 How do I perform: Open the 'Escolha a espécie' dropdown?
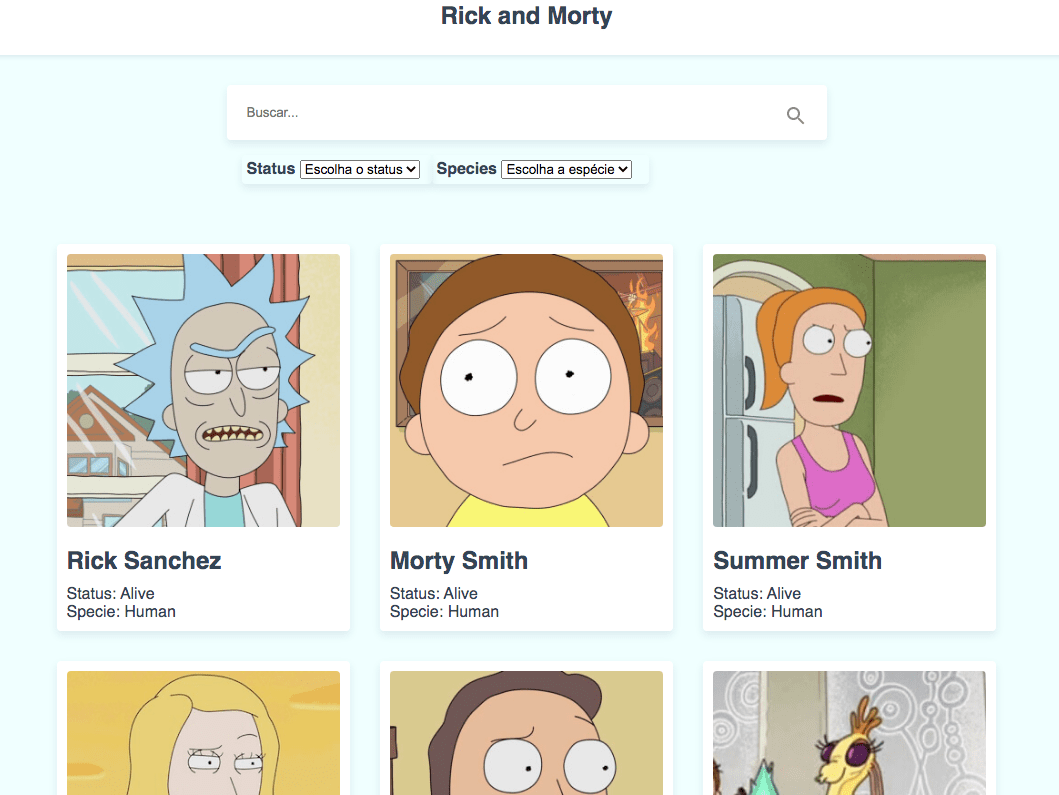tap(567, 169)
